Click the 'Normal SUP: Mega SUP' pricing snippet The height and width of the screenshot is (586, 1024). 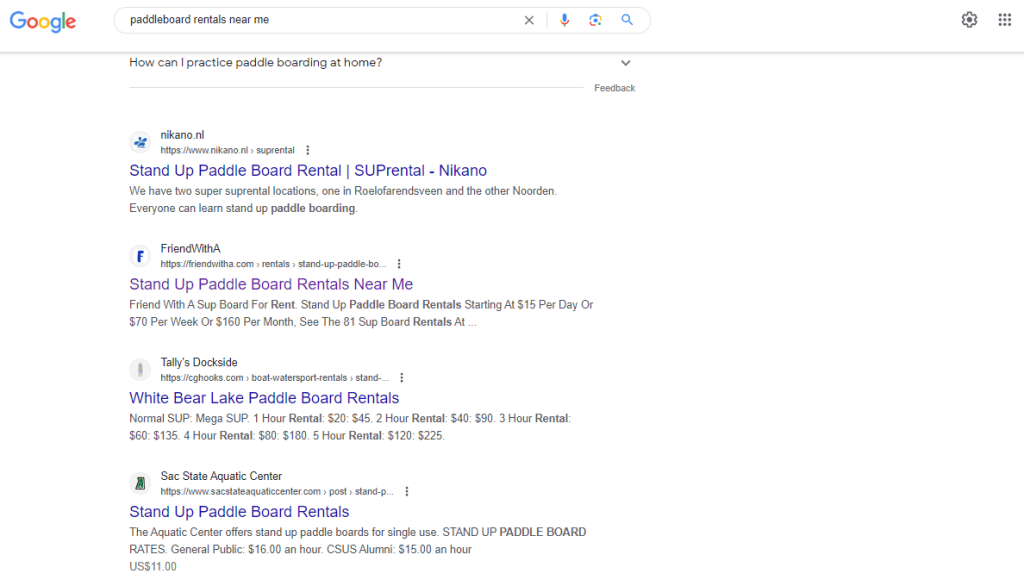coord(350,427)
